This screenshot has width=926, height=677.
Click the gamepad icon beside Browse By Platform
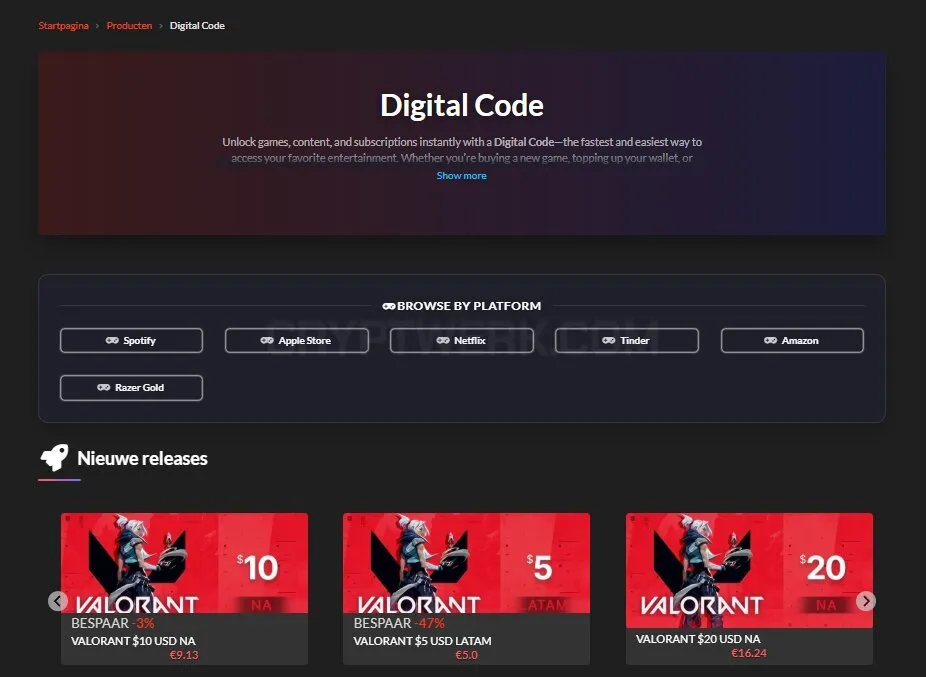pos(389,306)
